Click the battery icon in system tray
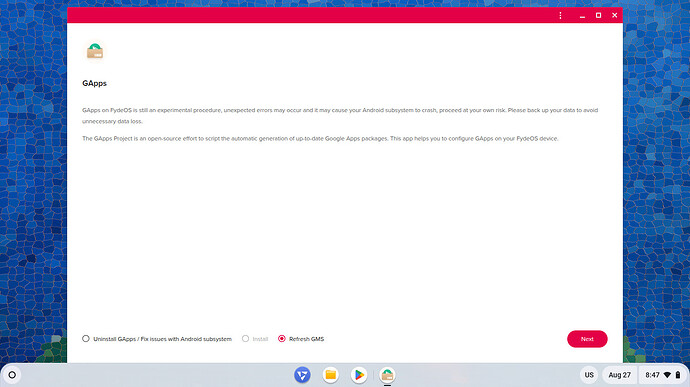The image size is (690, 387). point(678,375)
